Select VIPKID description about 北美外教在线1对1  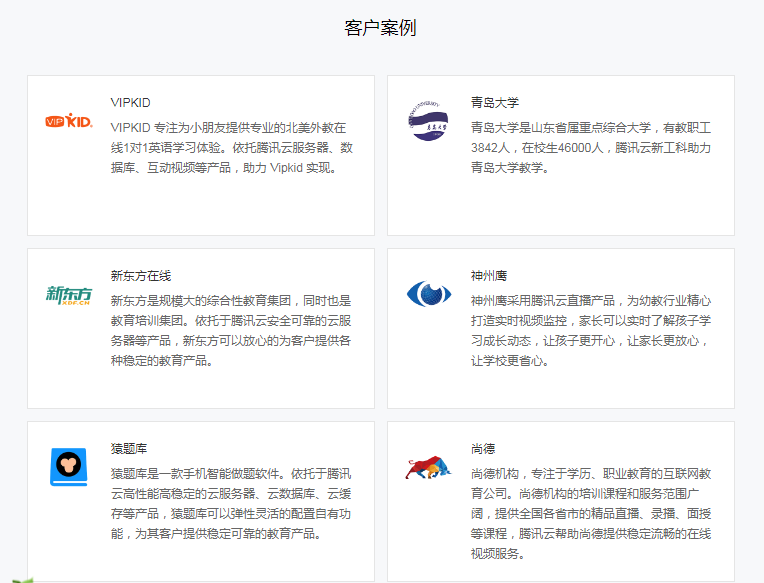(231, 148)
